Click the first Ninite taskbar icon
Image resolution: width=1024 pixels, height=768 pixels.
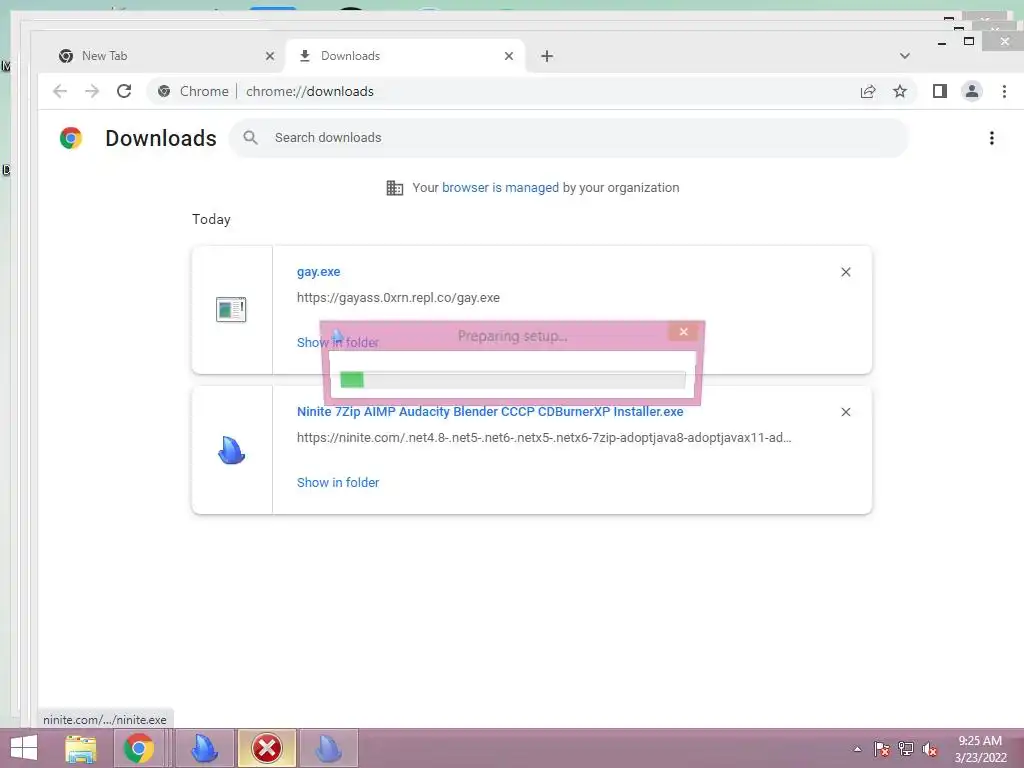[x=204, y=748]
